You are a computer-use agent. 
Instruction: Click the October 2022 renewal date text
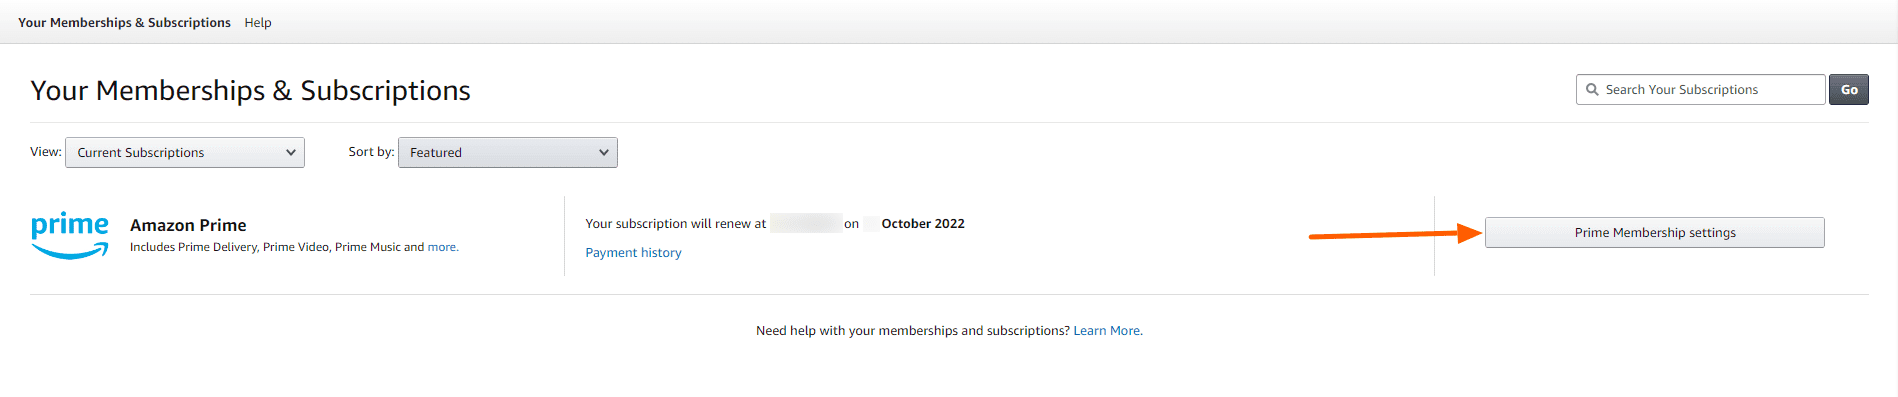(923, 223)
